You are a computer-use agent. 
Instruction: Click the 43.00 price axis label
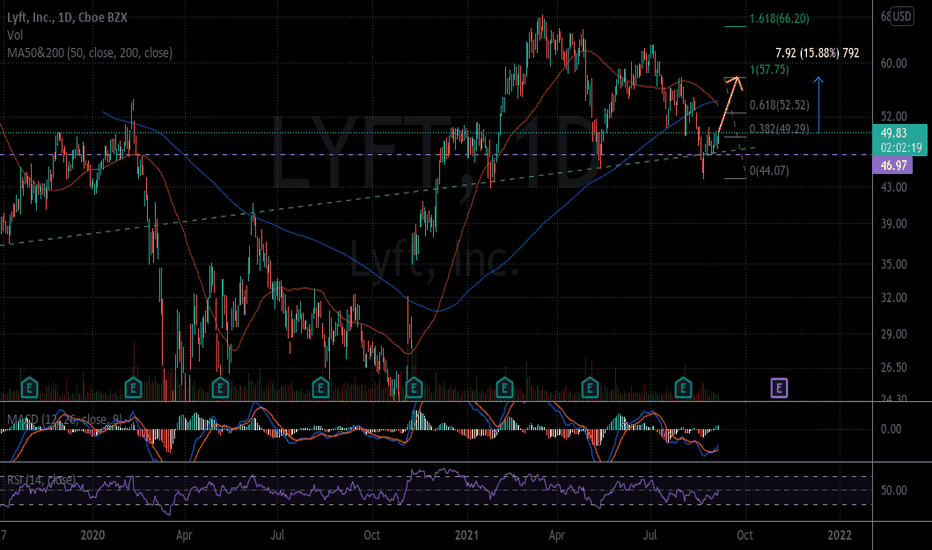[893, 187]
